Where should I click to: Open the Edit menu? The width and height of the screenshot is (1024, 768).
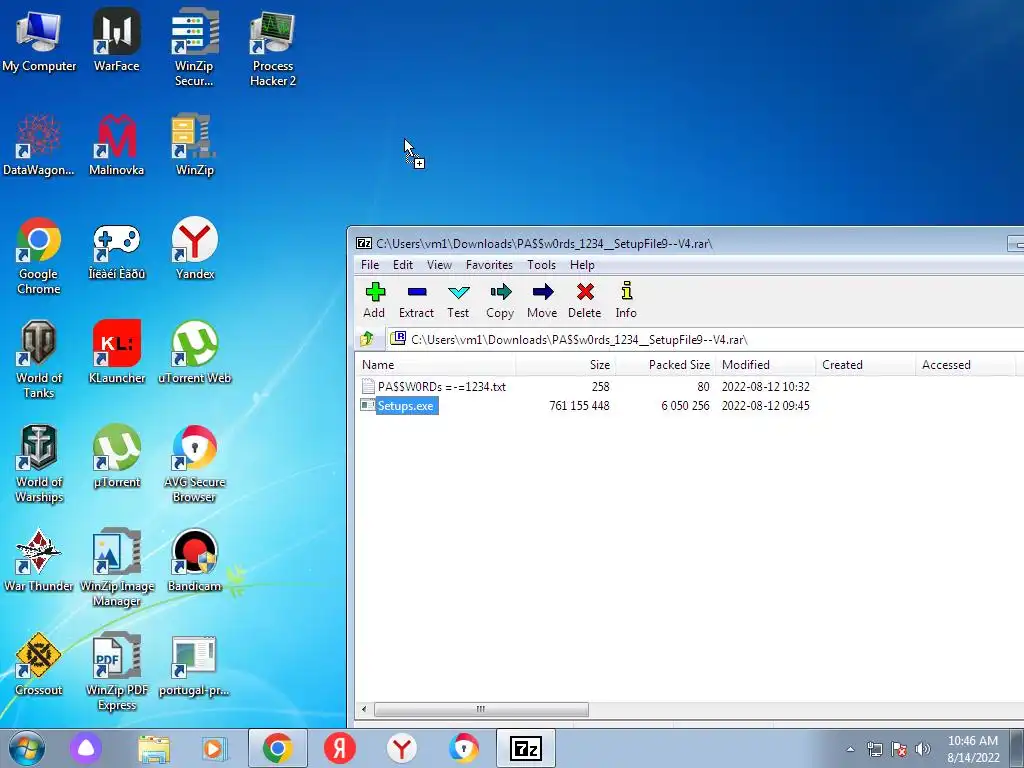click(402, 264)
